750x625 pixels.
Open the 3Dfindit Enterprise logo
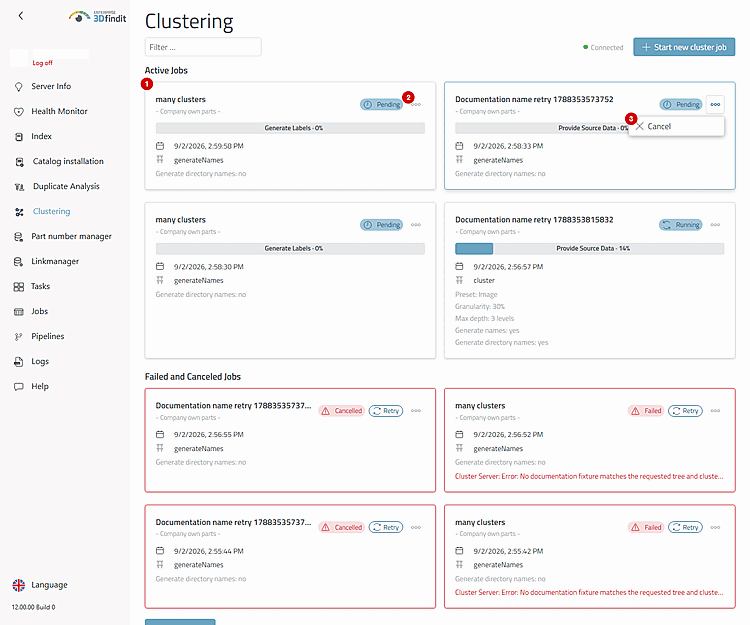point(98,17)
